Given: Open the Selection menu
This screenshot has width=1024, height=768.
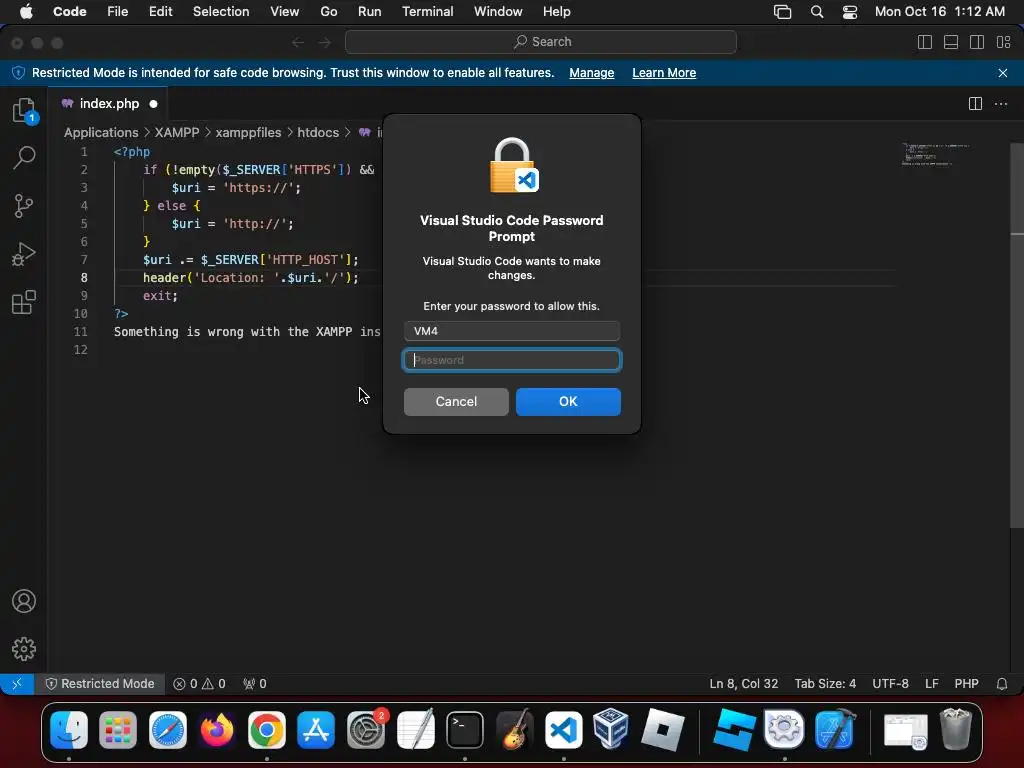Looking at the screenshot, I should point(221,12).
